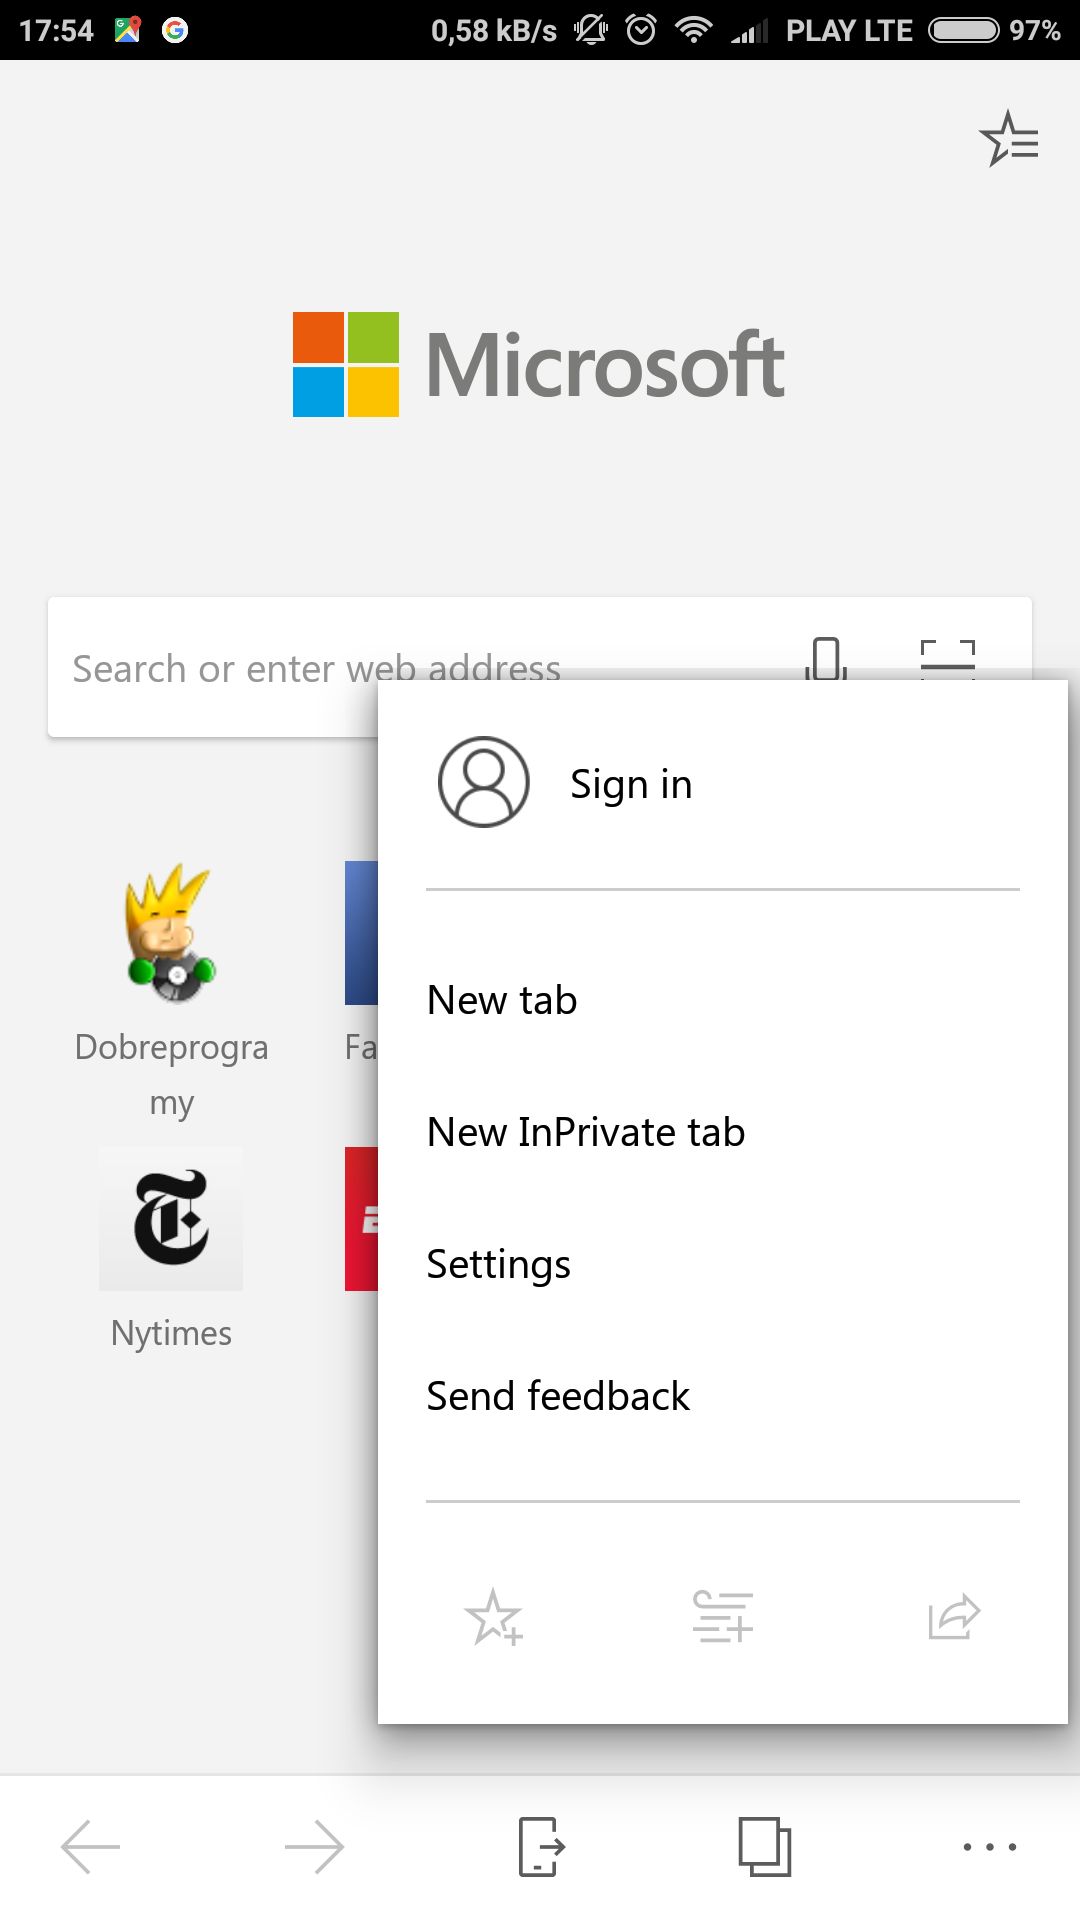Tap the Dobreprogramy label

(171, 1075)
